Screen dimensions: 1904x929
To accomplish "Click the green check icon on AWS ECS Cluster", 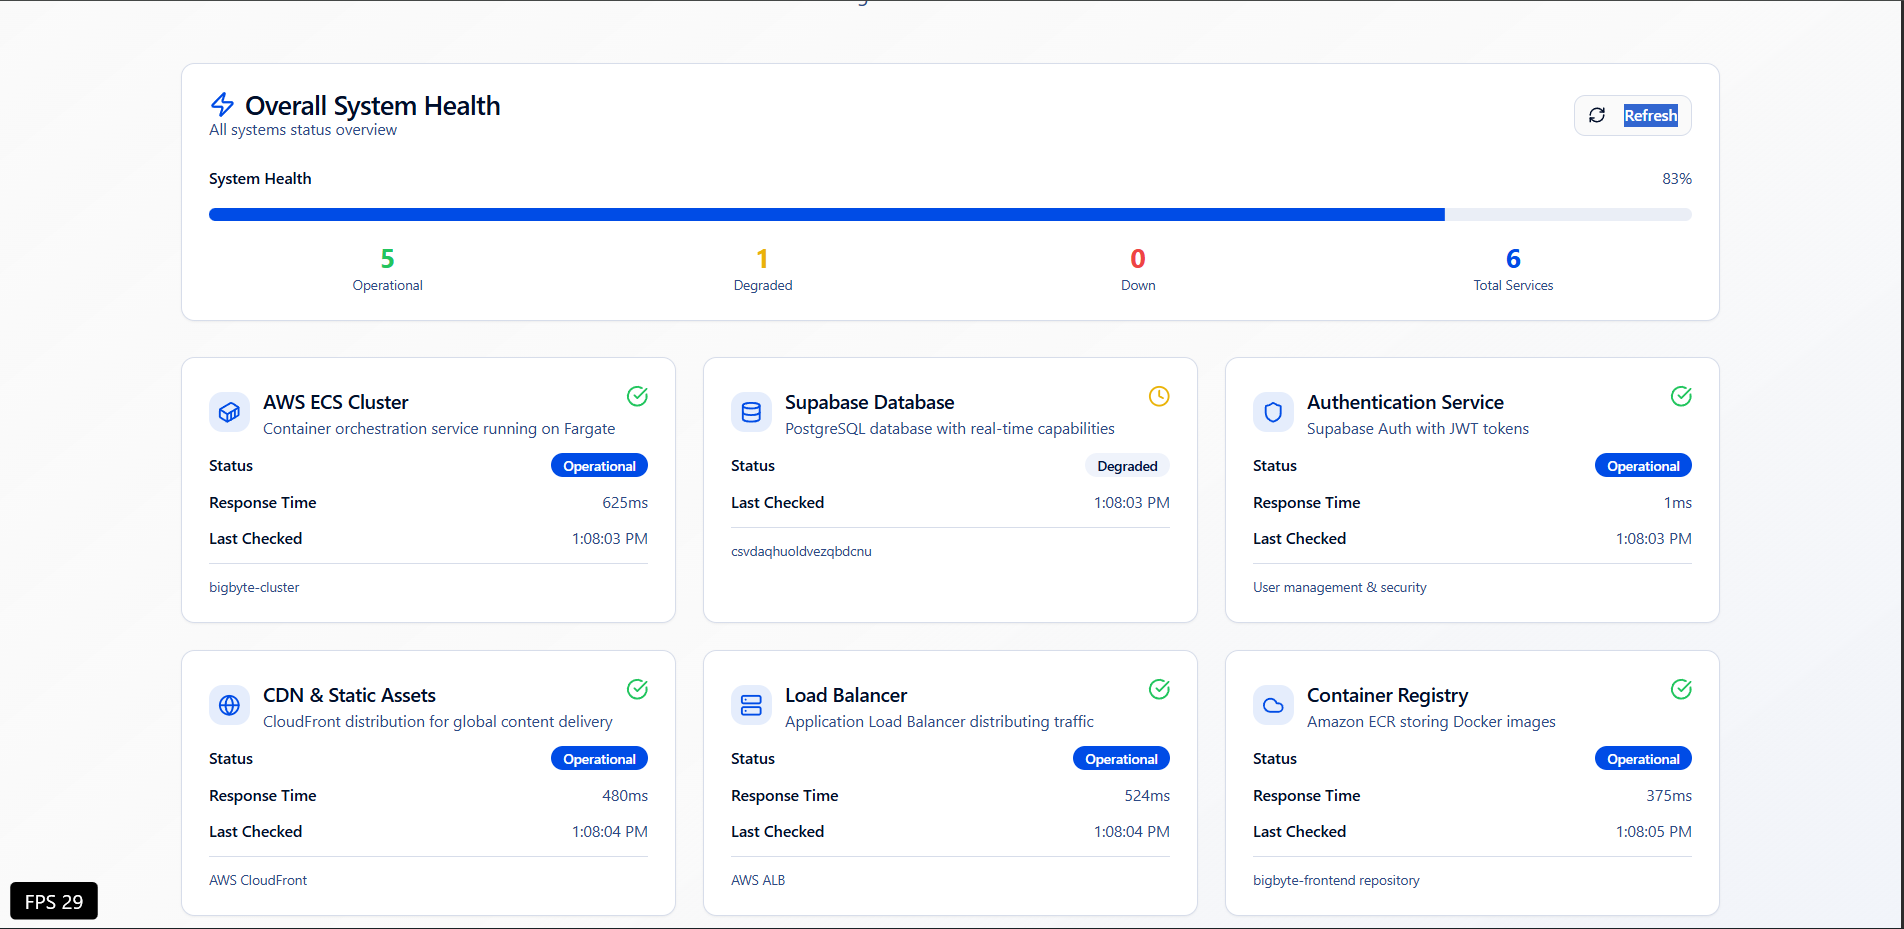I will coord(637,396).
